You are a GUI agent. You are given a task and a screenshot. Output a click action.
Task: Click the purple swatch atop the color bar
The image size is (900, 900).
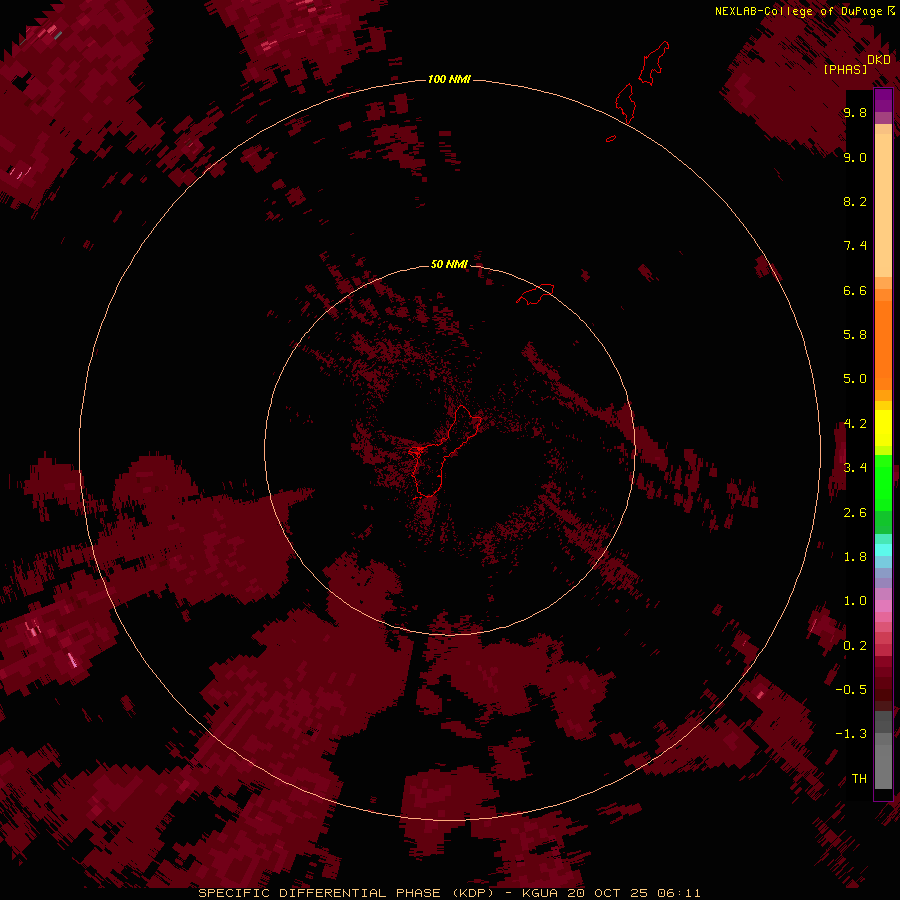coord(883,100)
